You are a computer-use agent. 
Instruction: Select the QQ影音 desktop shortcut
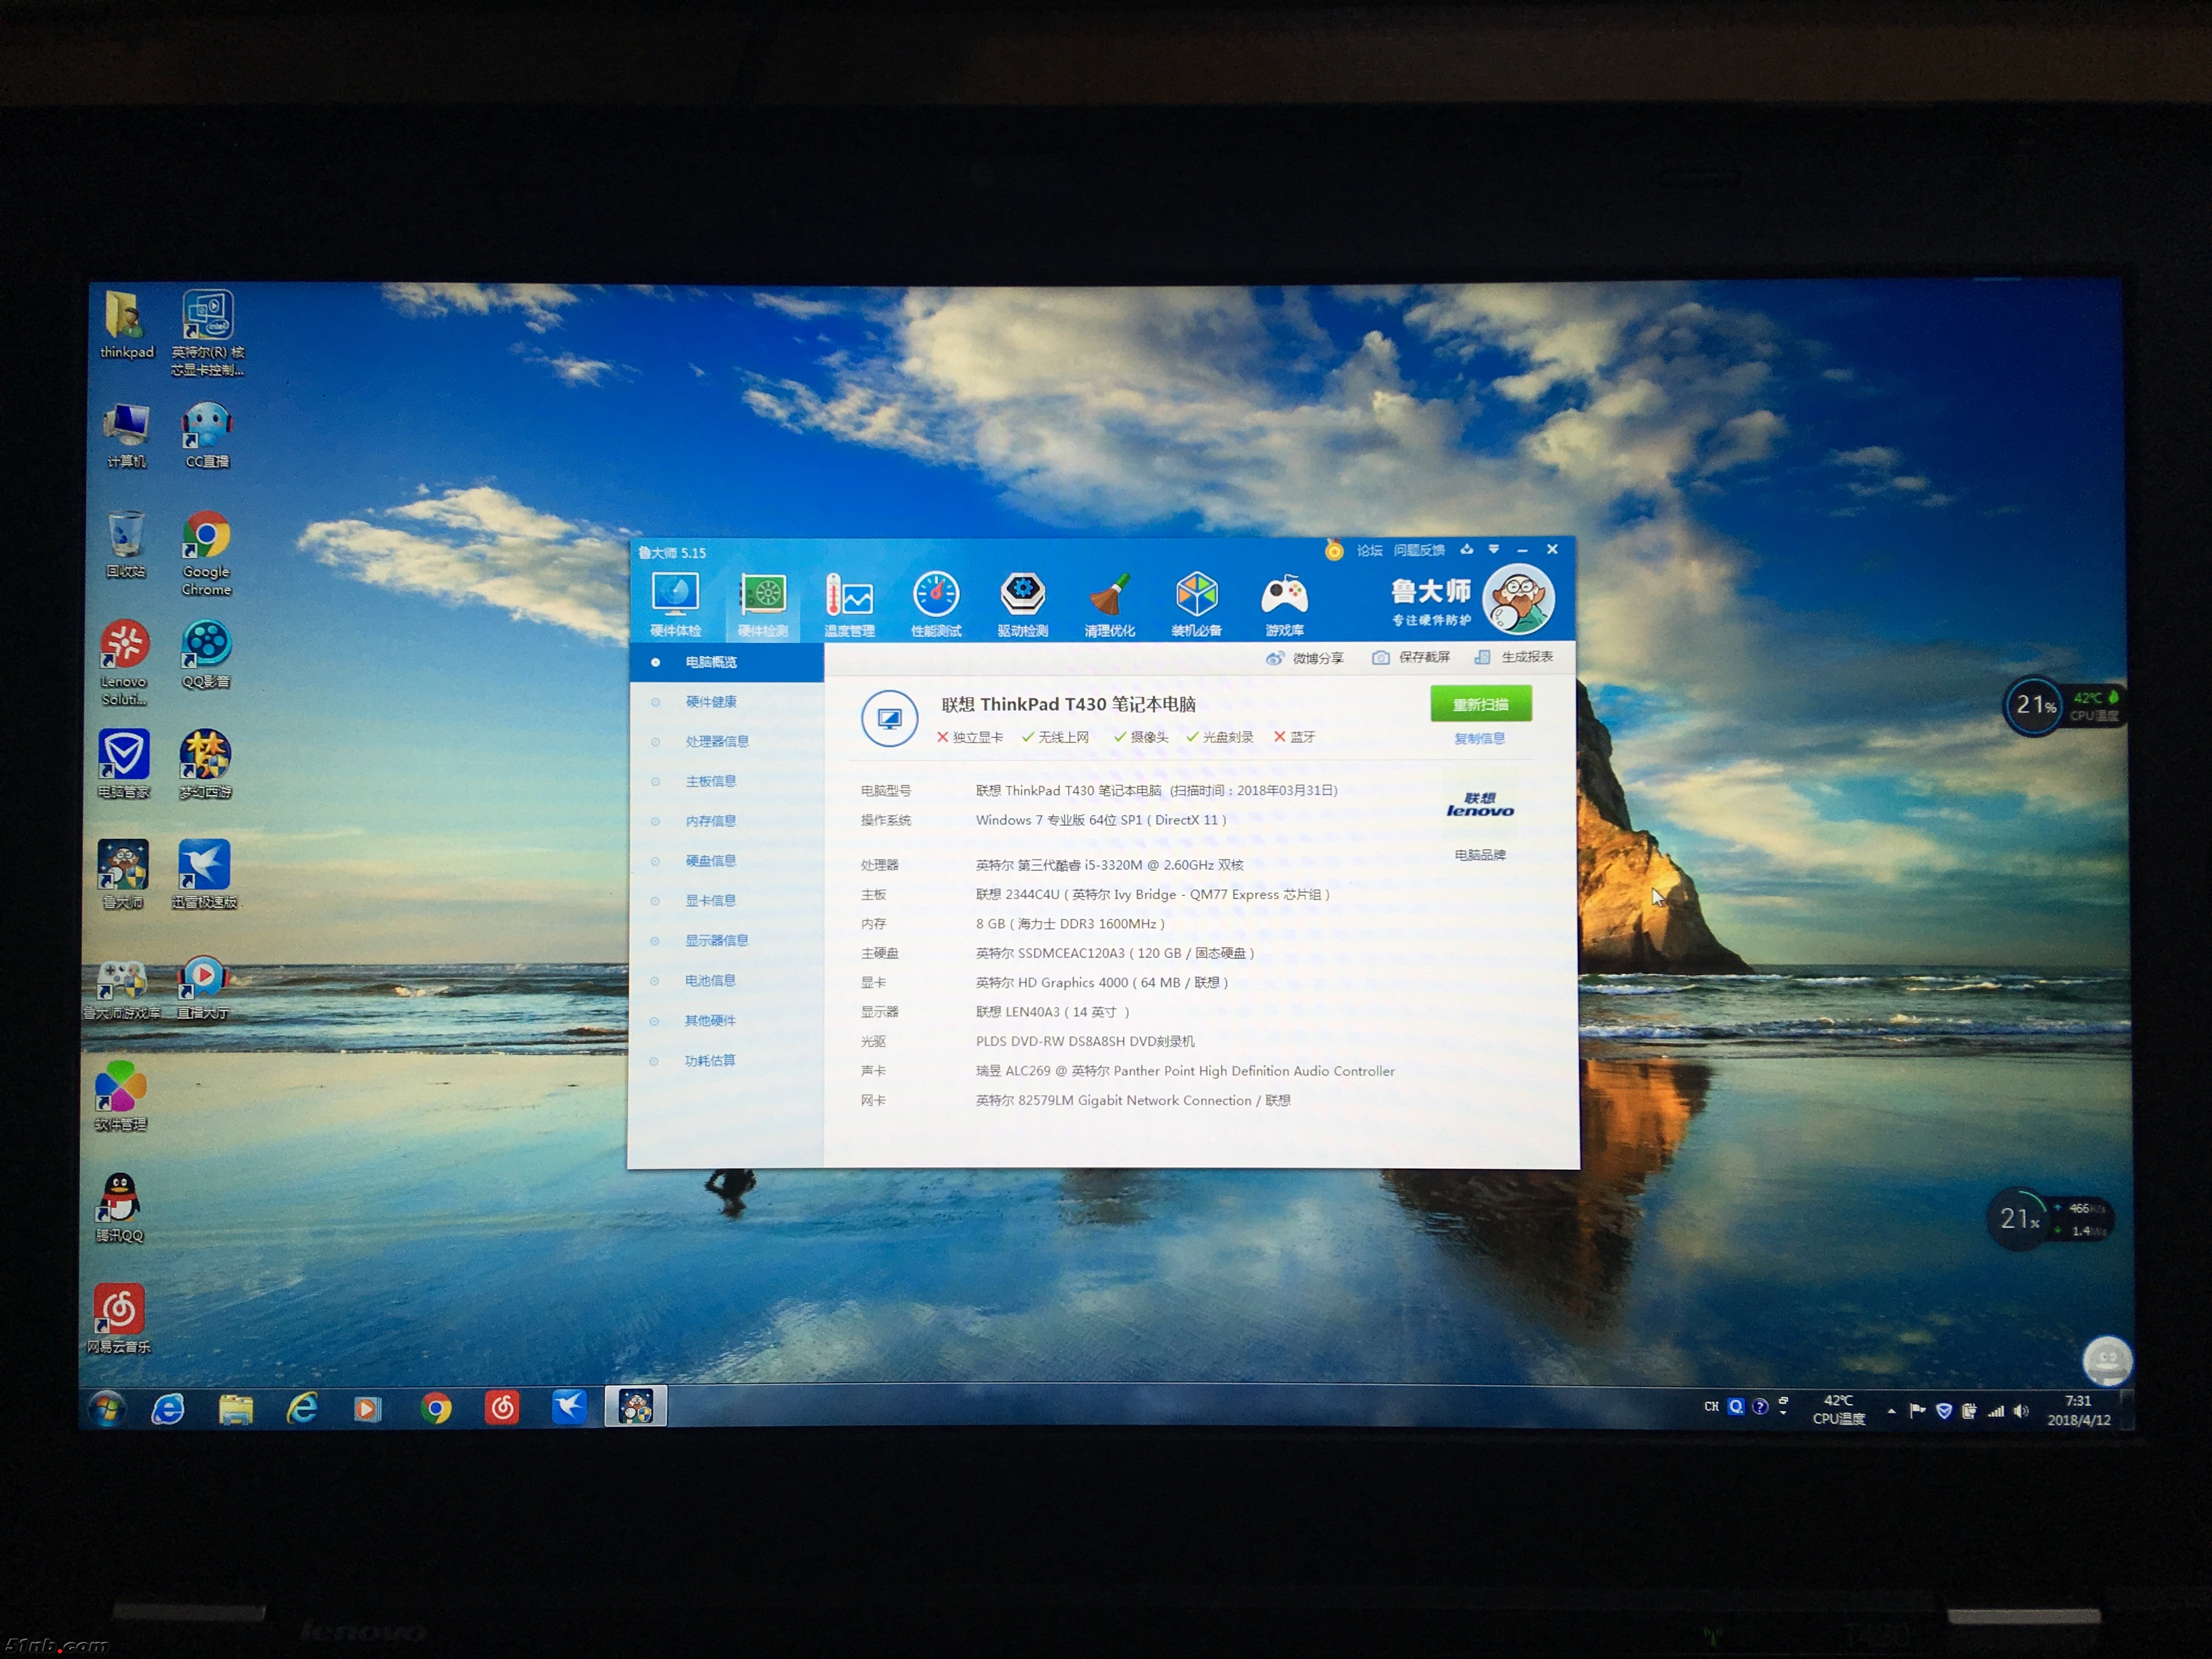coord(206,656)
